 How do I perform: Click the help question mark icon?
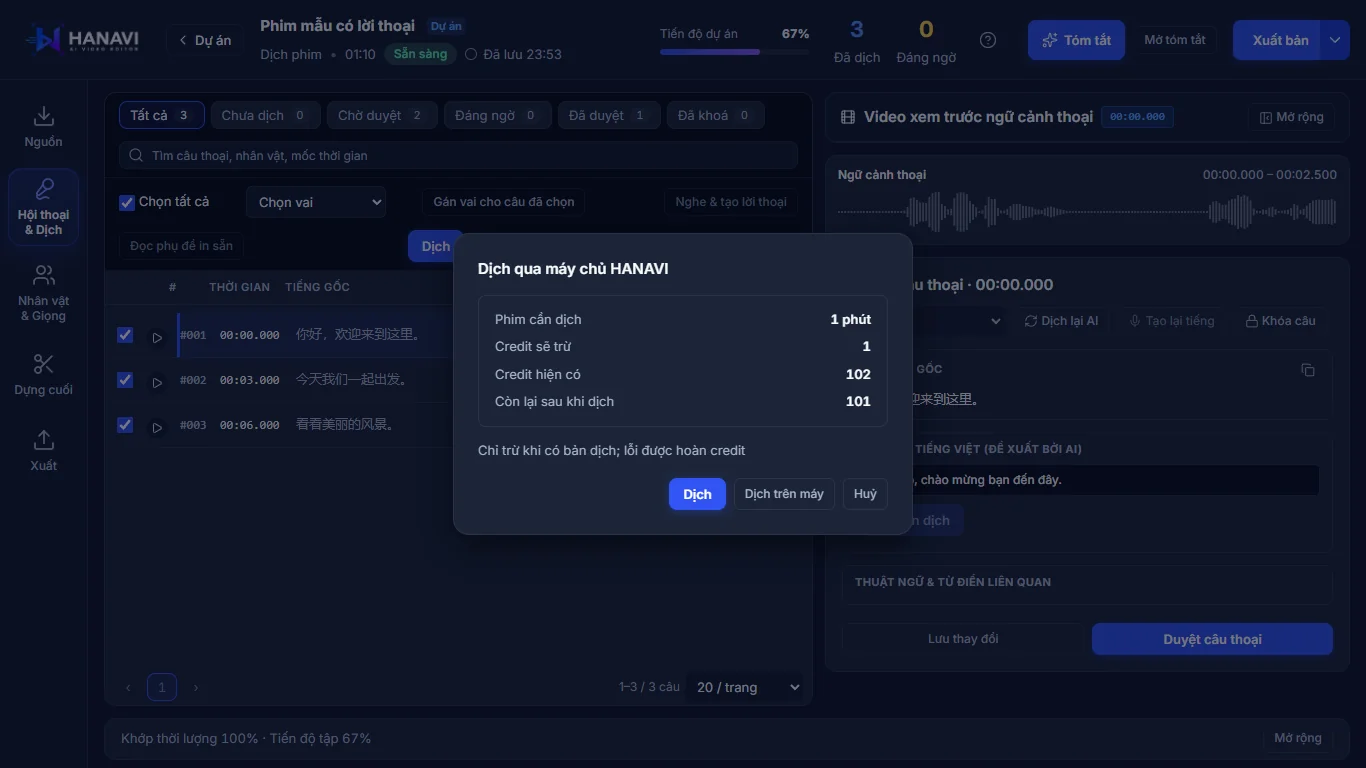[988, 40]
